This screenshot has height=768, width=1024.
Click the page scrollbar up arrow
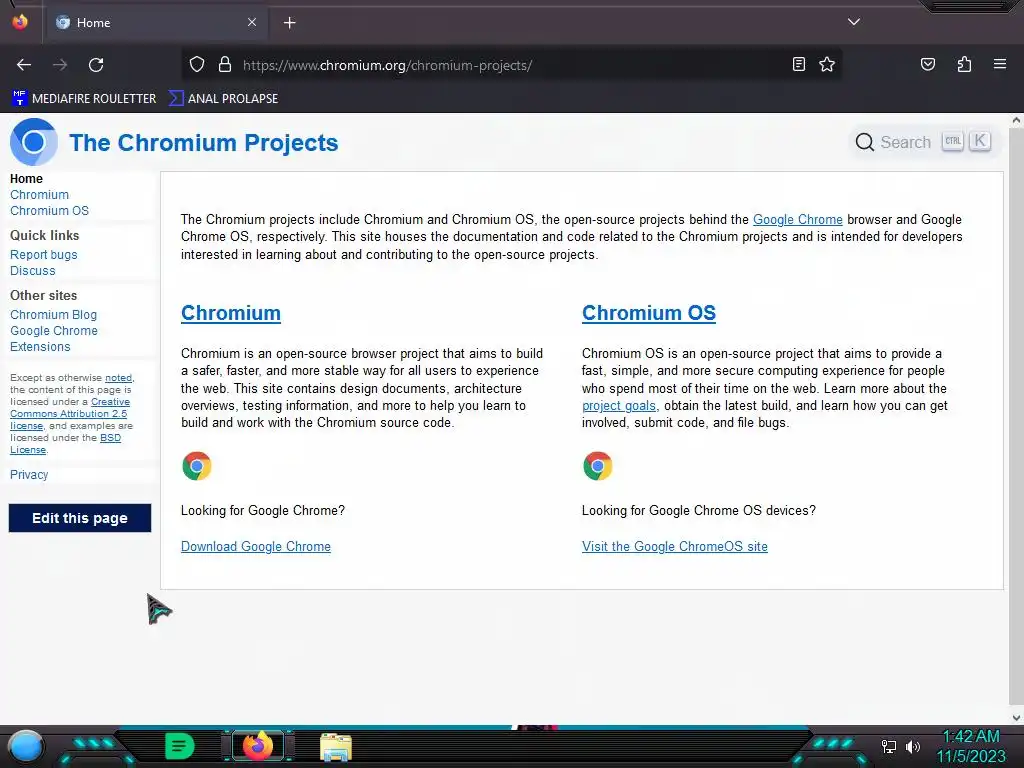pyautogui.click(x=1016, y=120)
